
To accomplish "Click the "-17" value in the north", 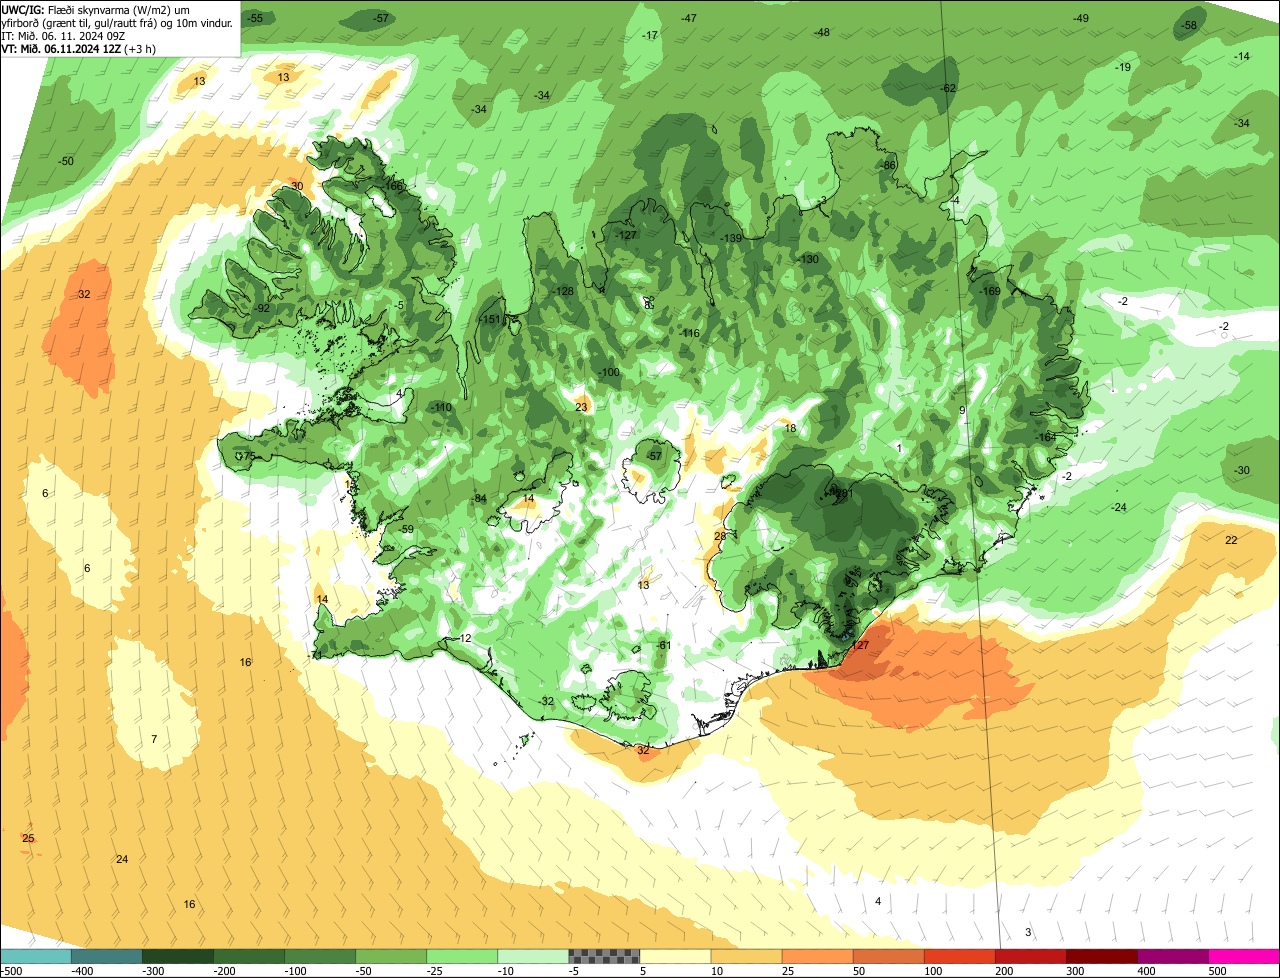I will [651, 35].
